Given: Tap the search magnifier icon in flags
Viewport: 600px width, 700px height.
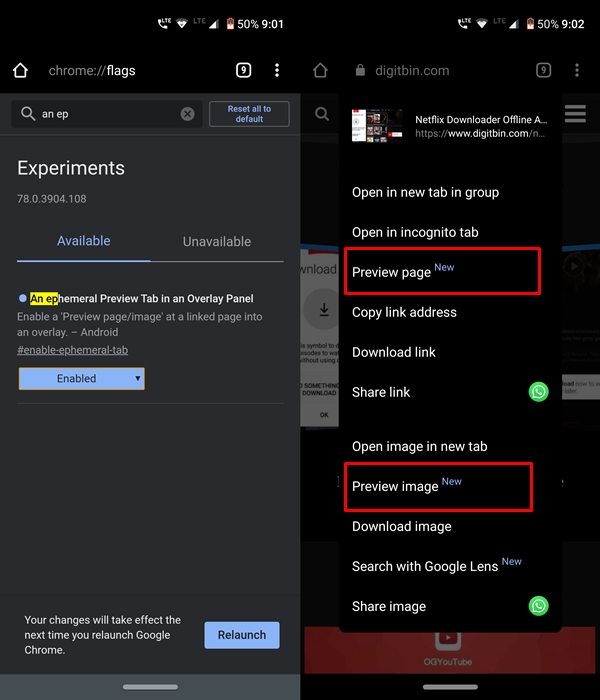Looking at the screenshot, I should 27,114.
